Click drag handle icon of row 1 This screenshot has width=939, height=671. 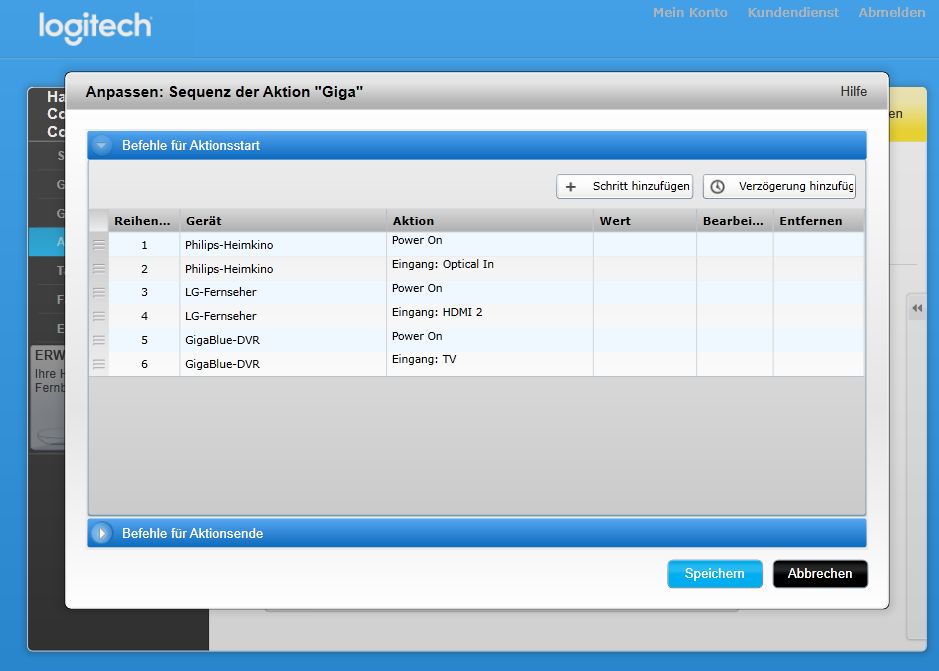point(98,245)
